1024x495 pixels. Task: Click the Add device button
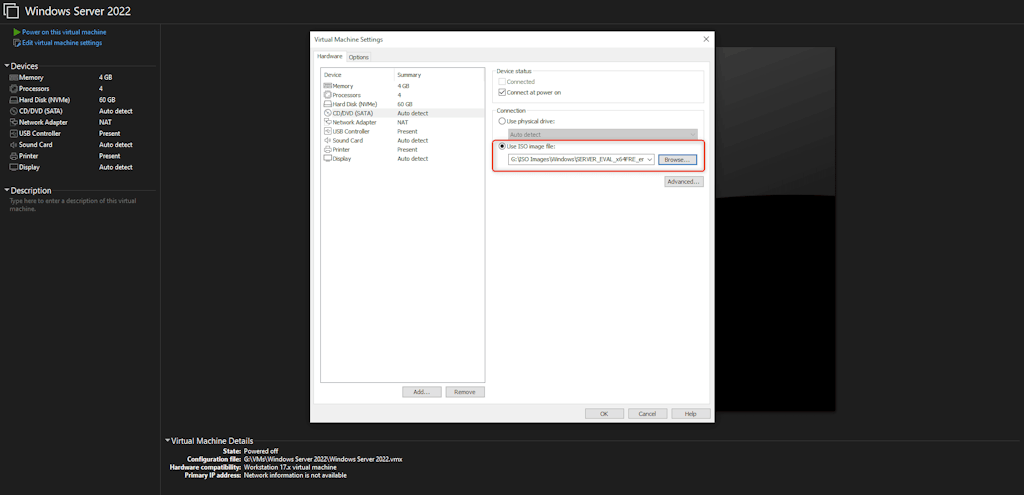coord(421,392)
